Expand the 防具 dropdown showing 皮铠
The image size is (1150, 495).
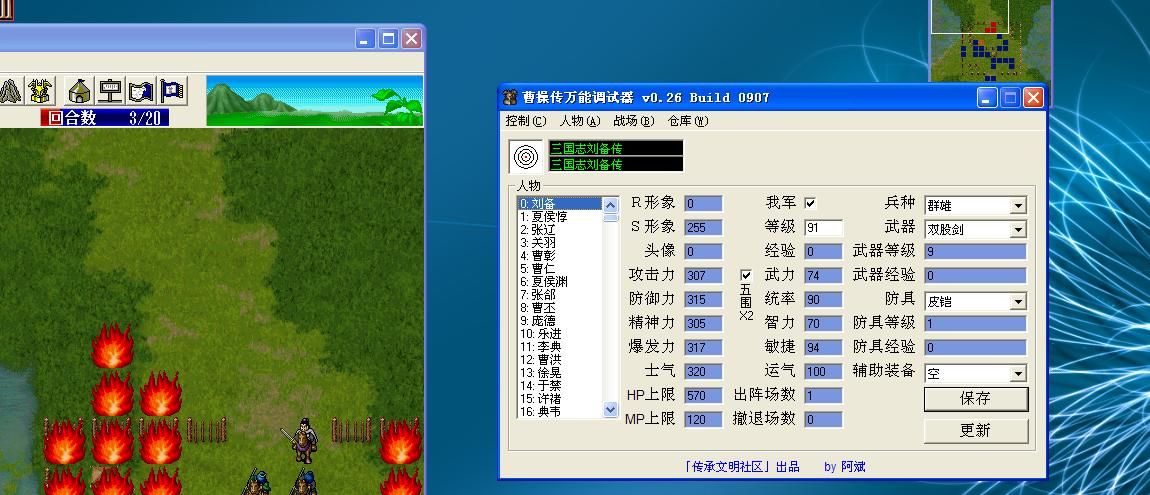[x=1017, y=302]
